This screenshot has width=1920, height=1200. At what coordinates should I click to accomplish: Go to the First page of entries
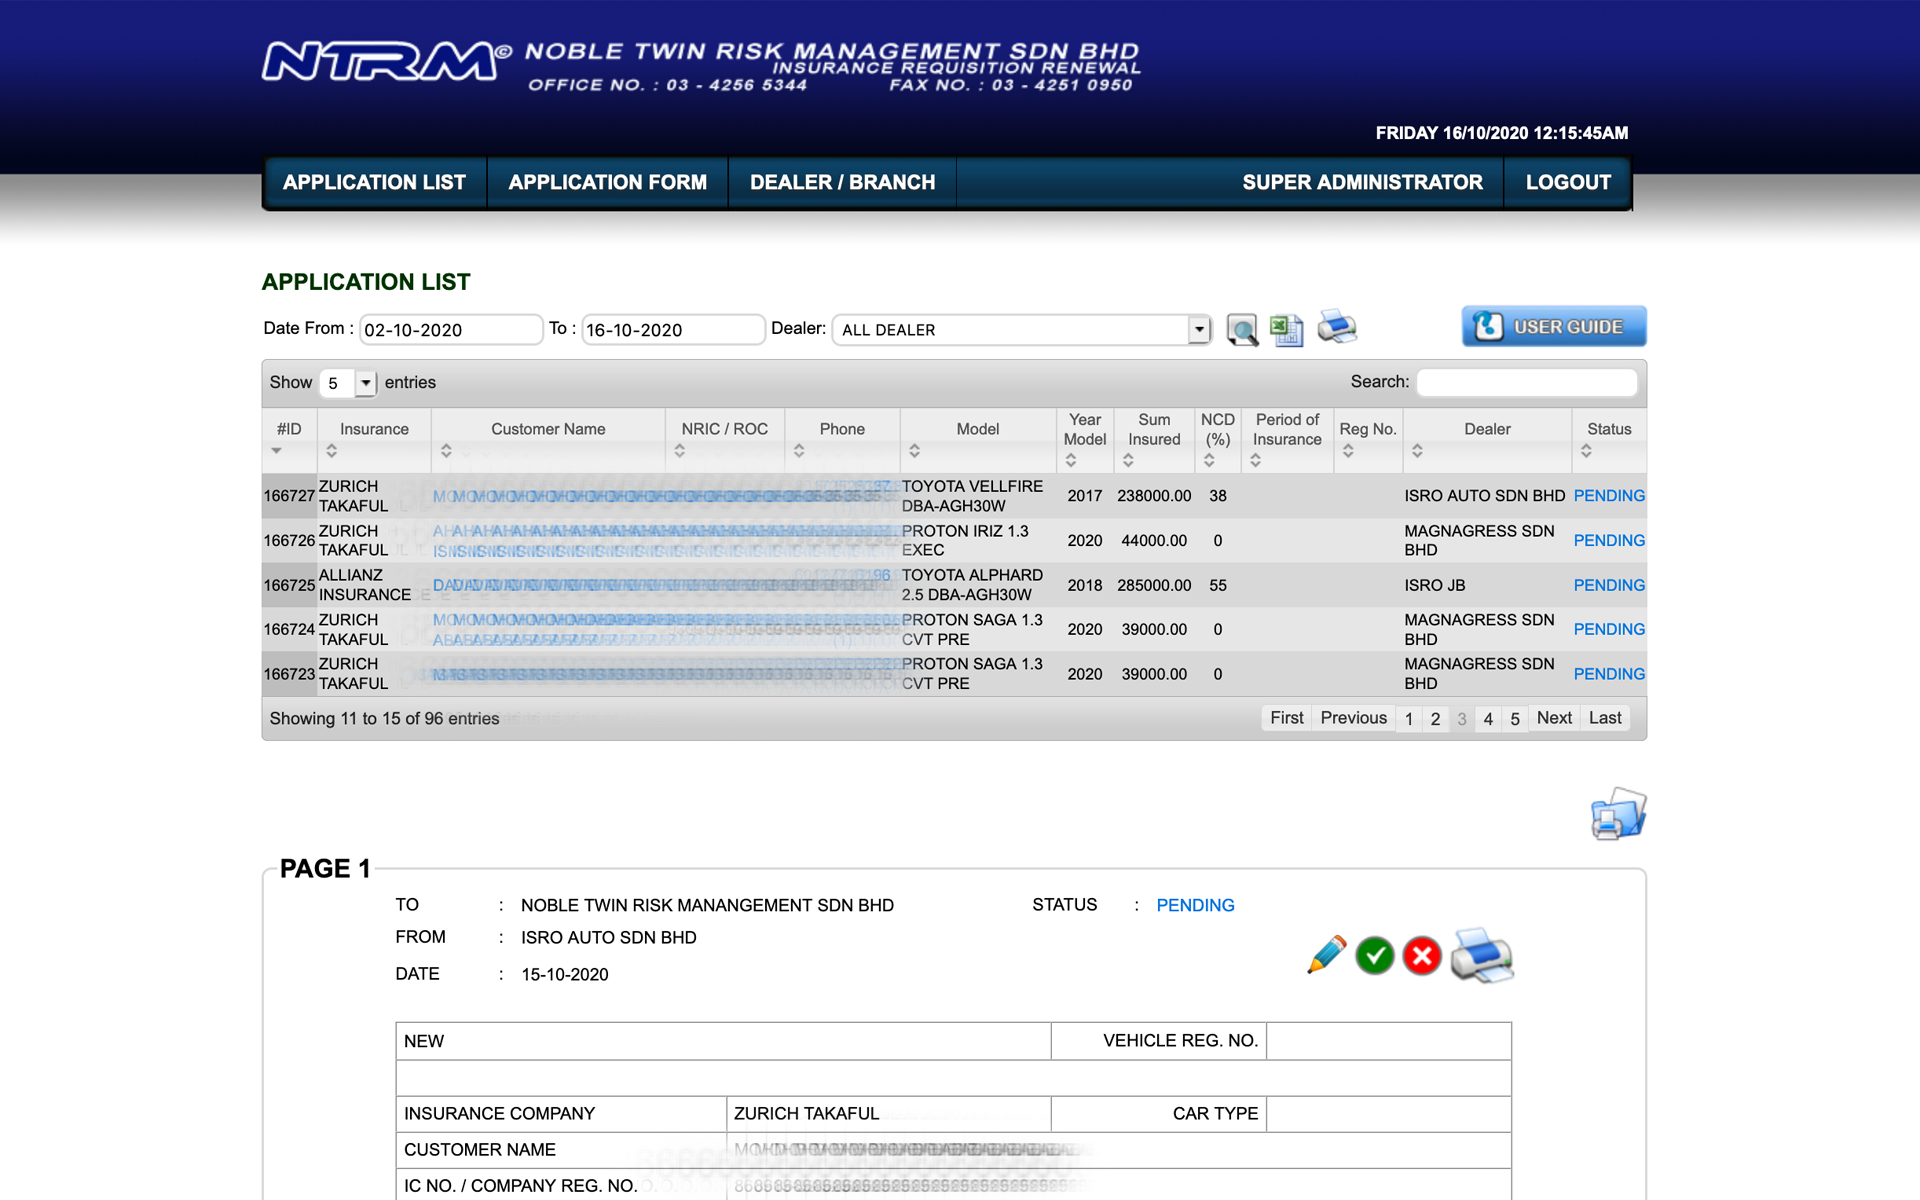[x=1286, y=718]
